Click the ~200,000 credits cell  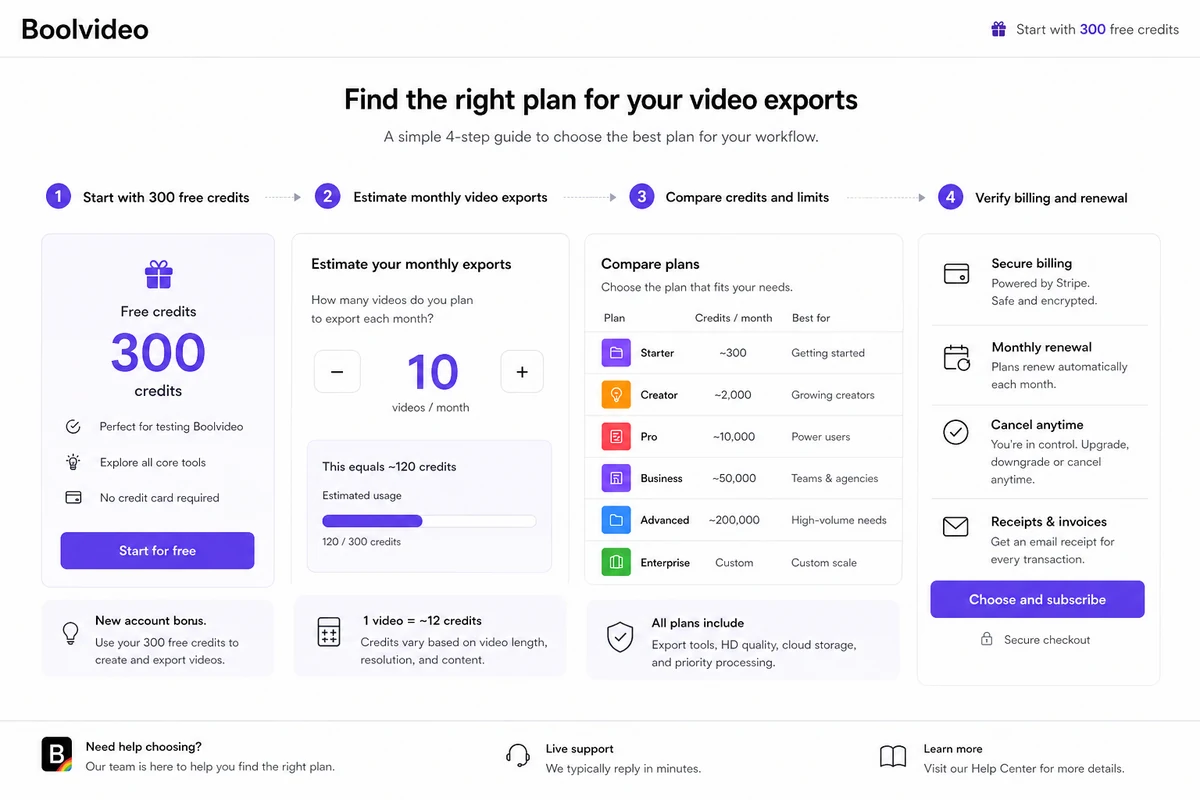pos(734,520)
